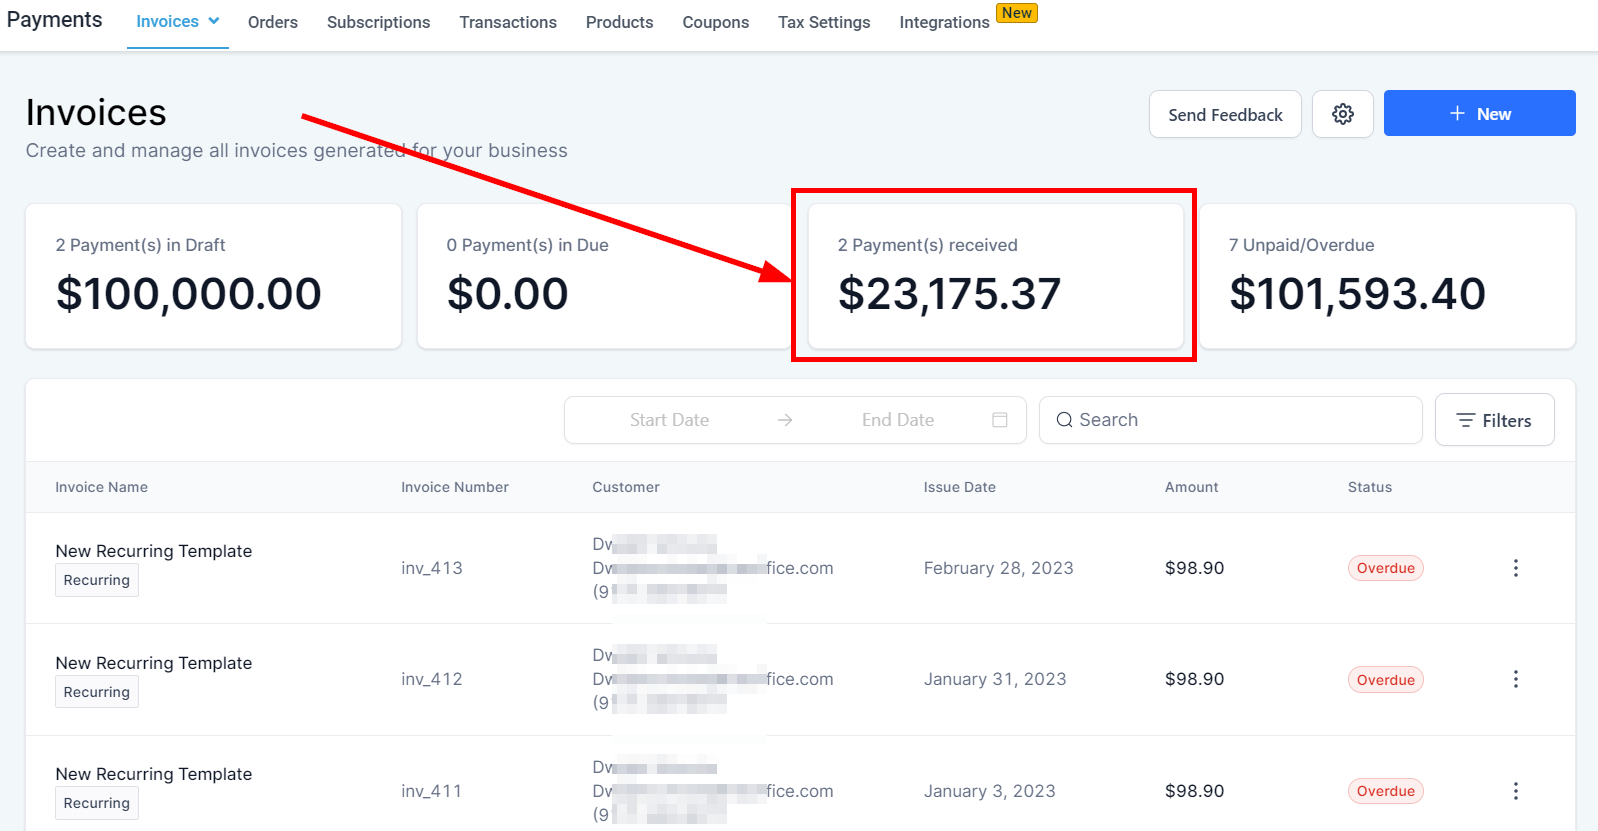The width and height of the screenshot is (1598, 831).
Task: Open three-dot menu for invoice inv_412
Action: (x=1515, y=679)
